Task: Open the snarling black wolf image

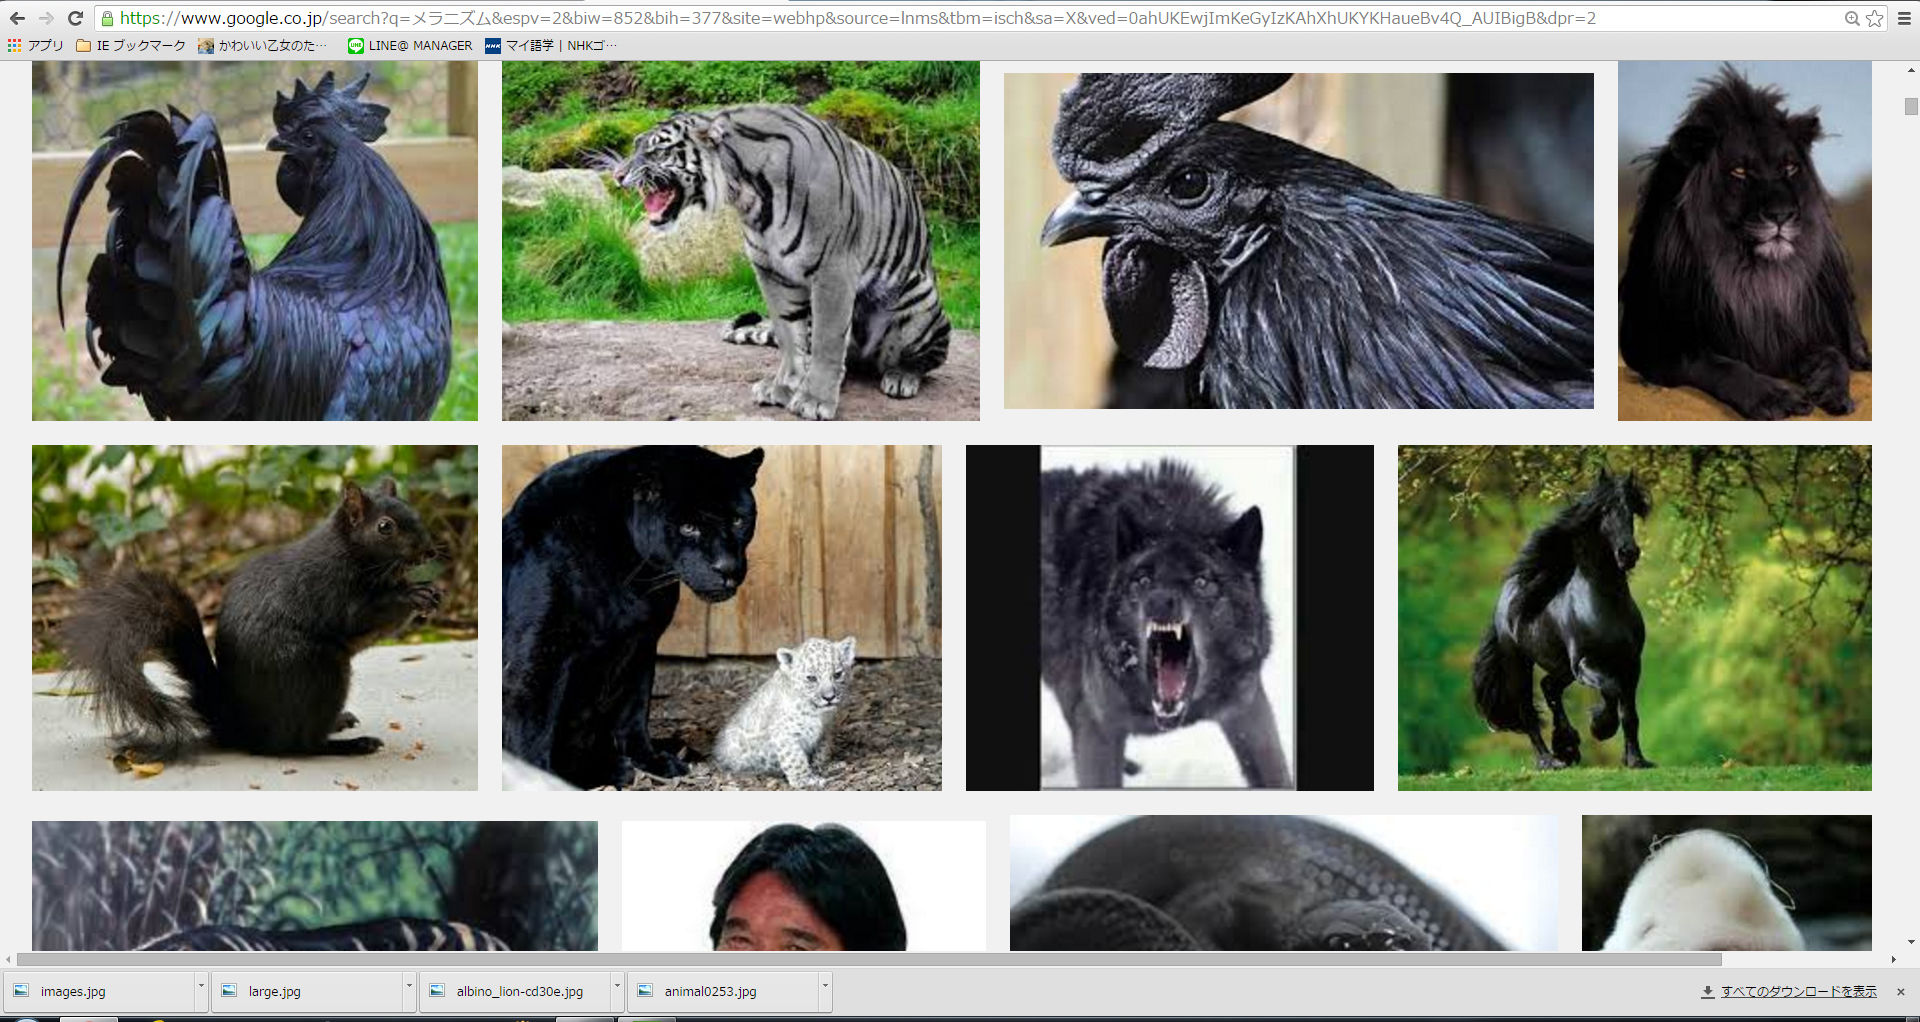Action: pyautogui.click(x=1170, y=618)
